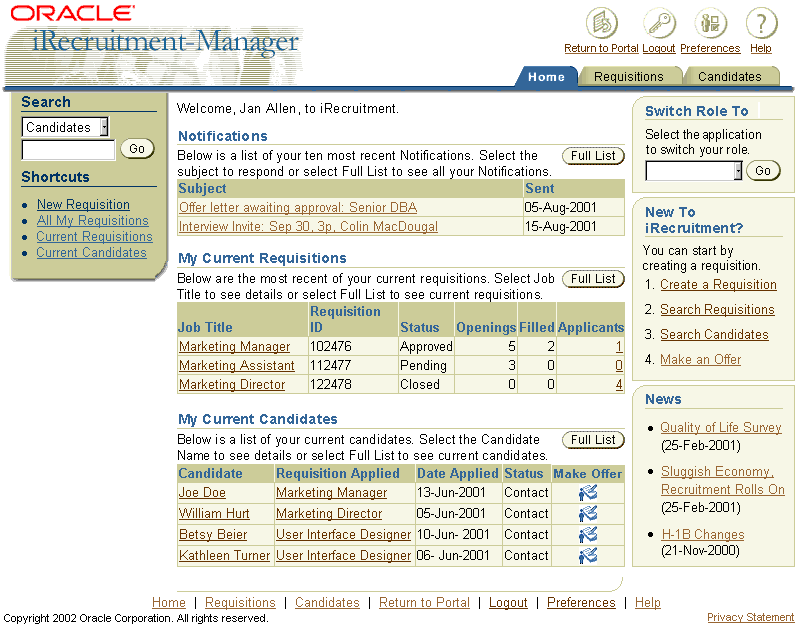Open the Search Candidates dropdown
Viewport: 800px width, 628px height.
65,127
